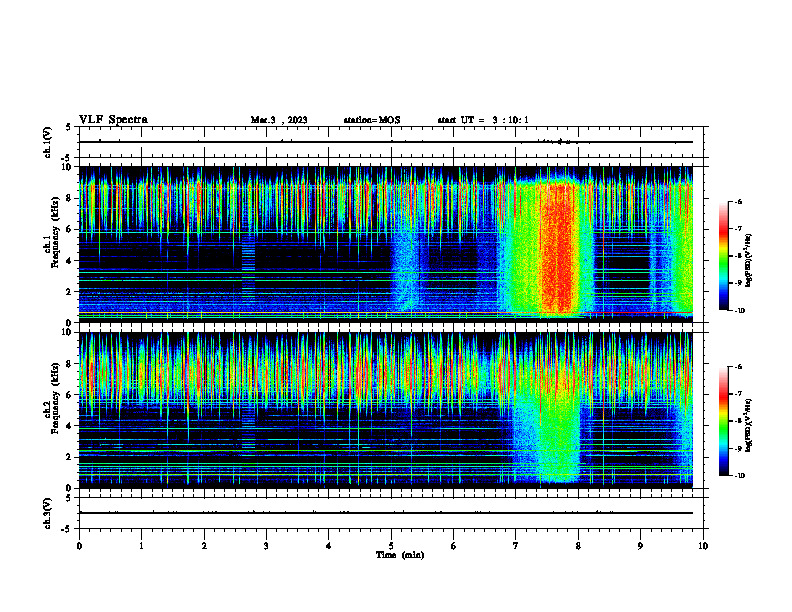Click the "VLF Spectra" title text
Screen dimensions: 792x612
(113, 120)
